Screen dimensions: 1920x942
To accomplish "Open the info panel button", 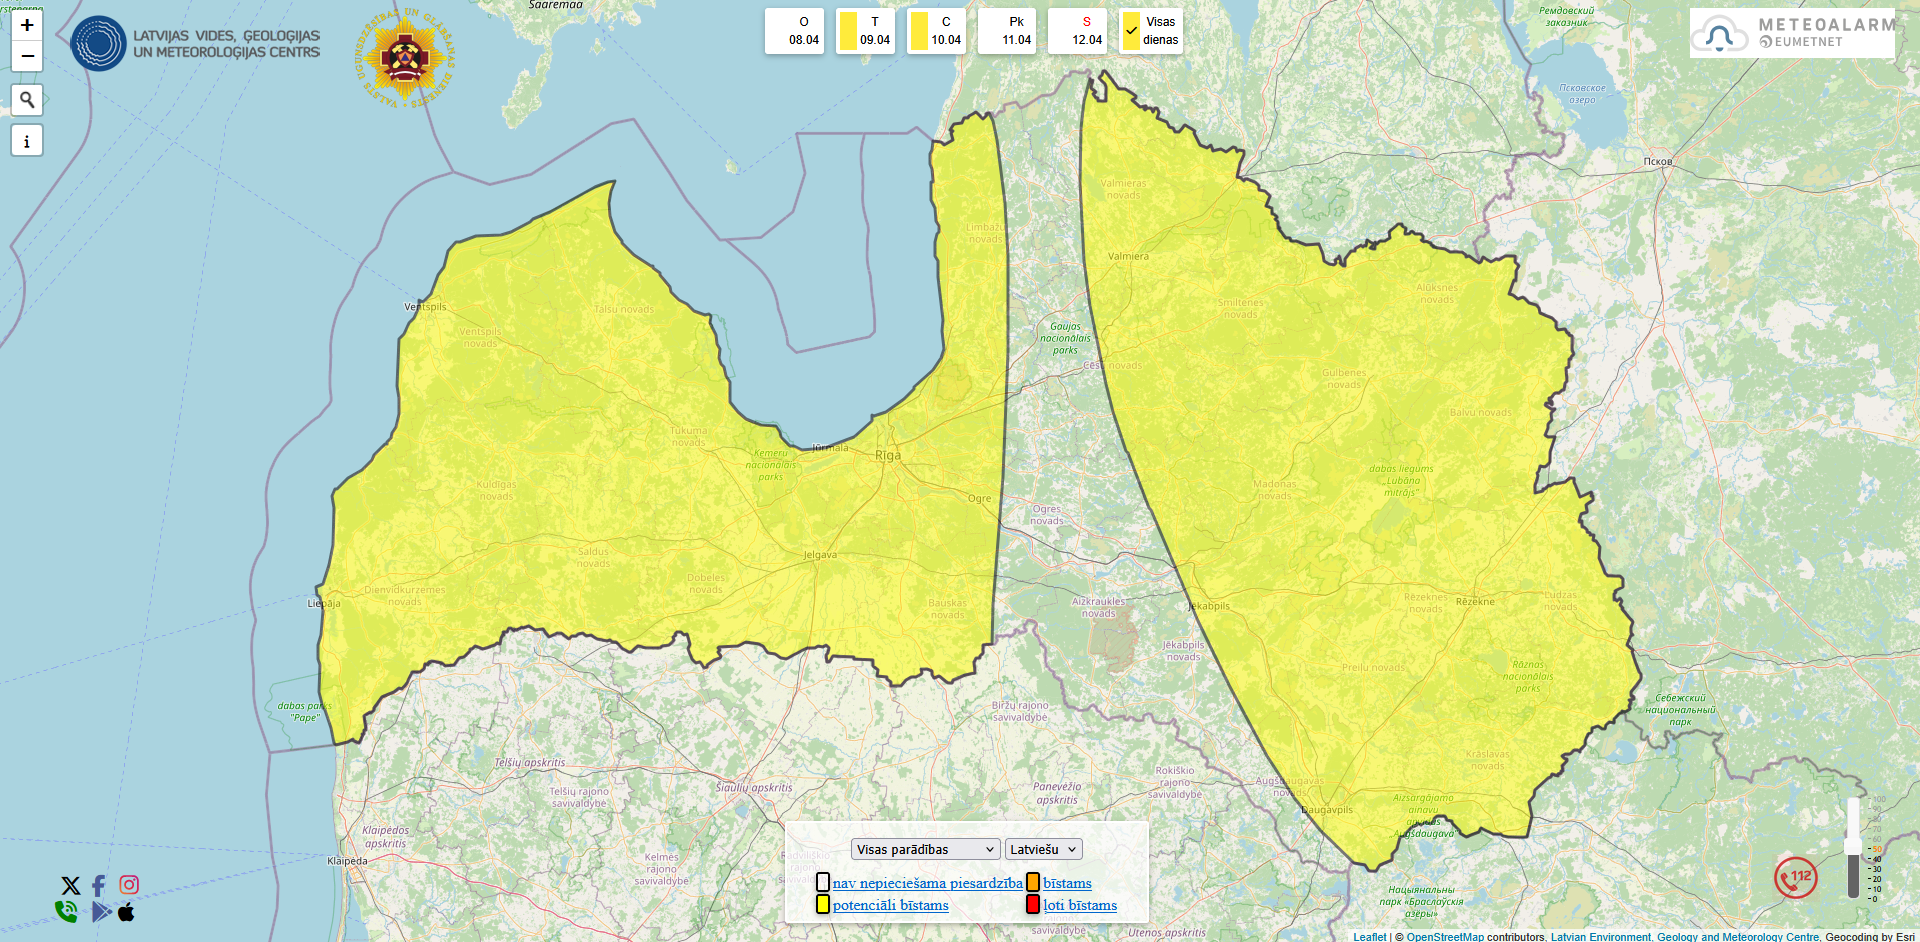I will 27,141.
